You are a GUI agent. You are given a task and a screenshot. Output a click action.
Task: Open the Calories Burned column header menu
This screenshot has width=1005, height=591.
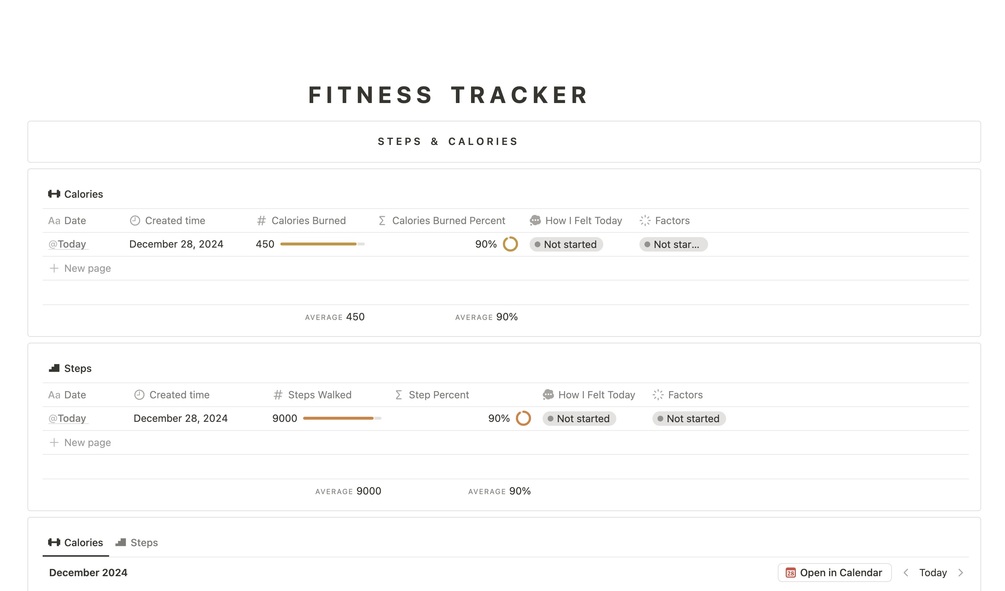click(x=308, y=221)
